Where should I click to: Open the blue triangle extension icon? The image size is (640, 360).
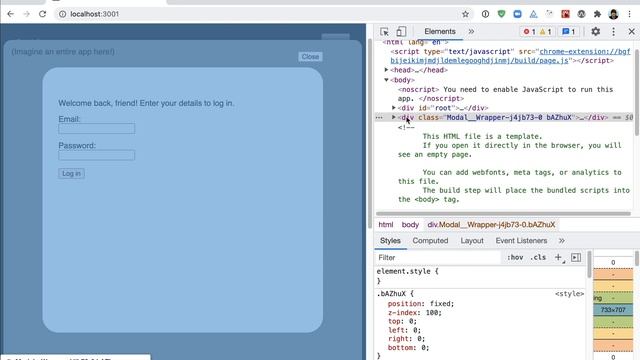[x=533, y=14]
